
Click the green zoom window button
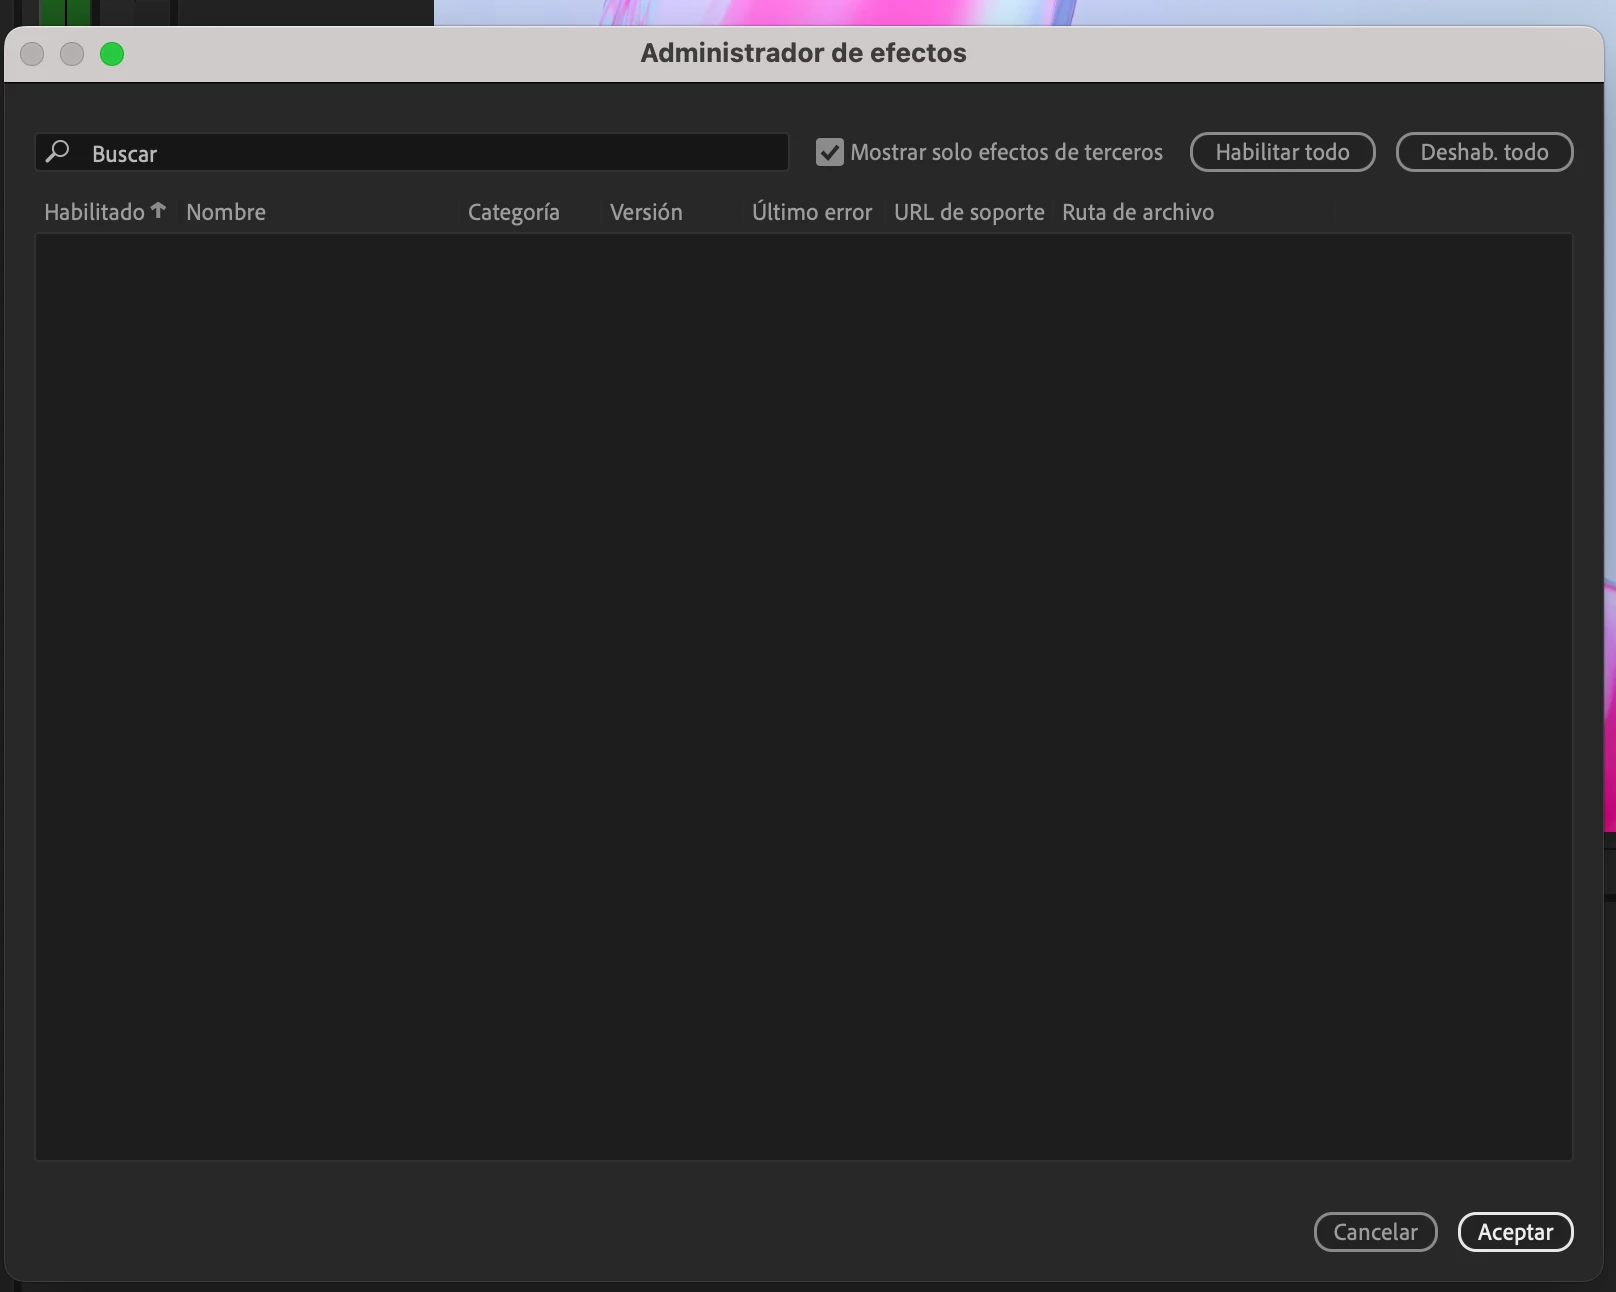tap(112, 54)
